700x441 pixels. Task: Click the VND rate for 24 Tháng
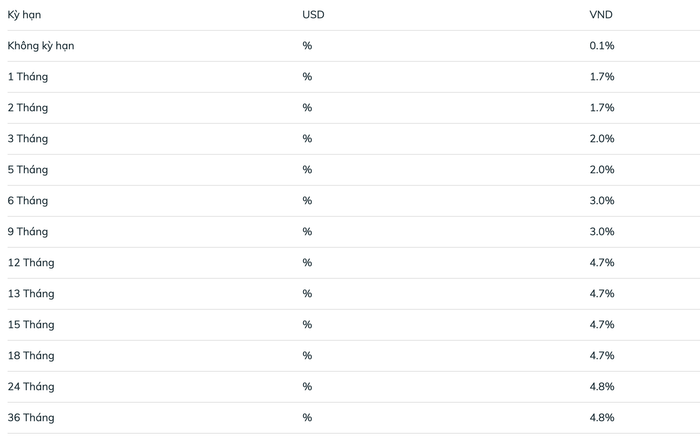[x=602, y=387]
